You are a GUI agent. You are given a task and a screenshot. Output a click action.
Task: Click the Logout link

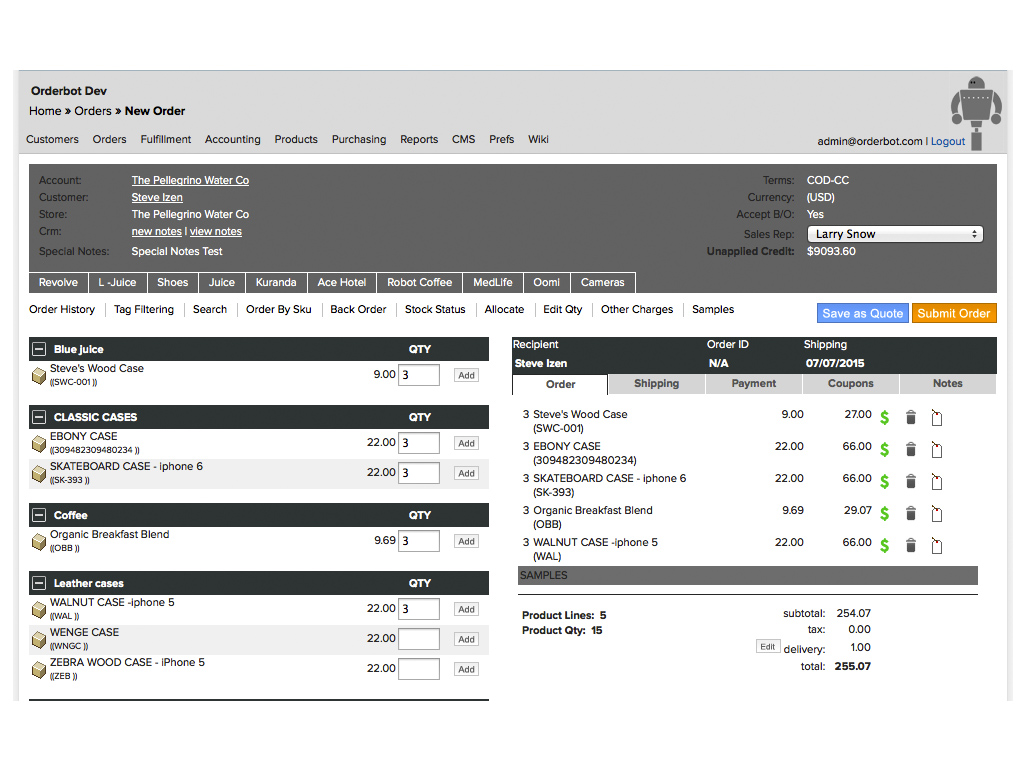pyautogui.click(x=948, y=141)
